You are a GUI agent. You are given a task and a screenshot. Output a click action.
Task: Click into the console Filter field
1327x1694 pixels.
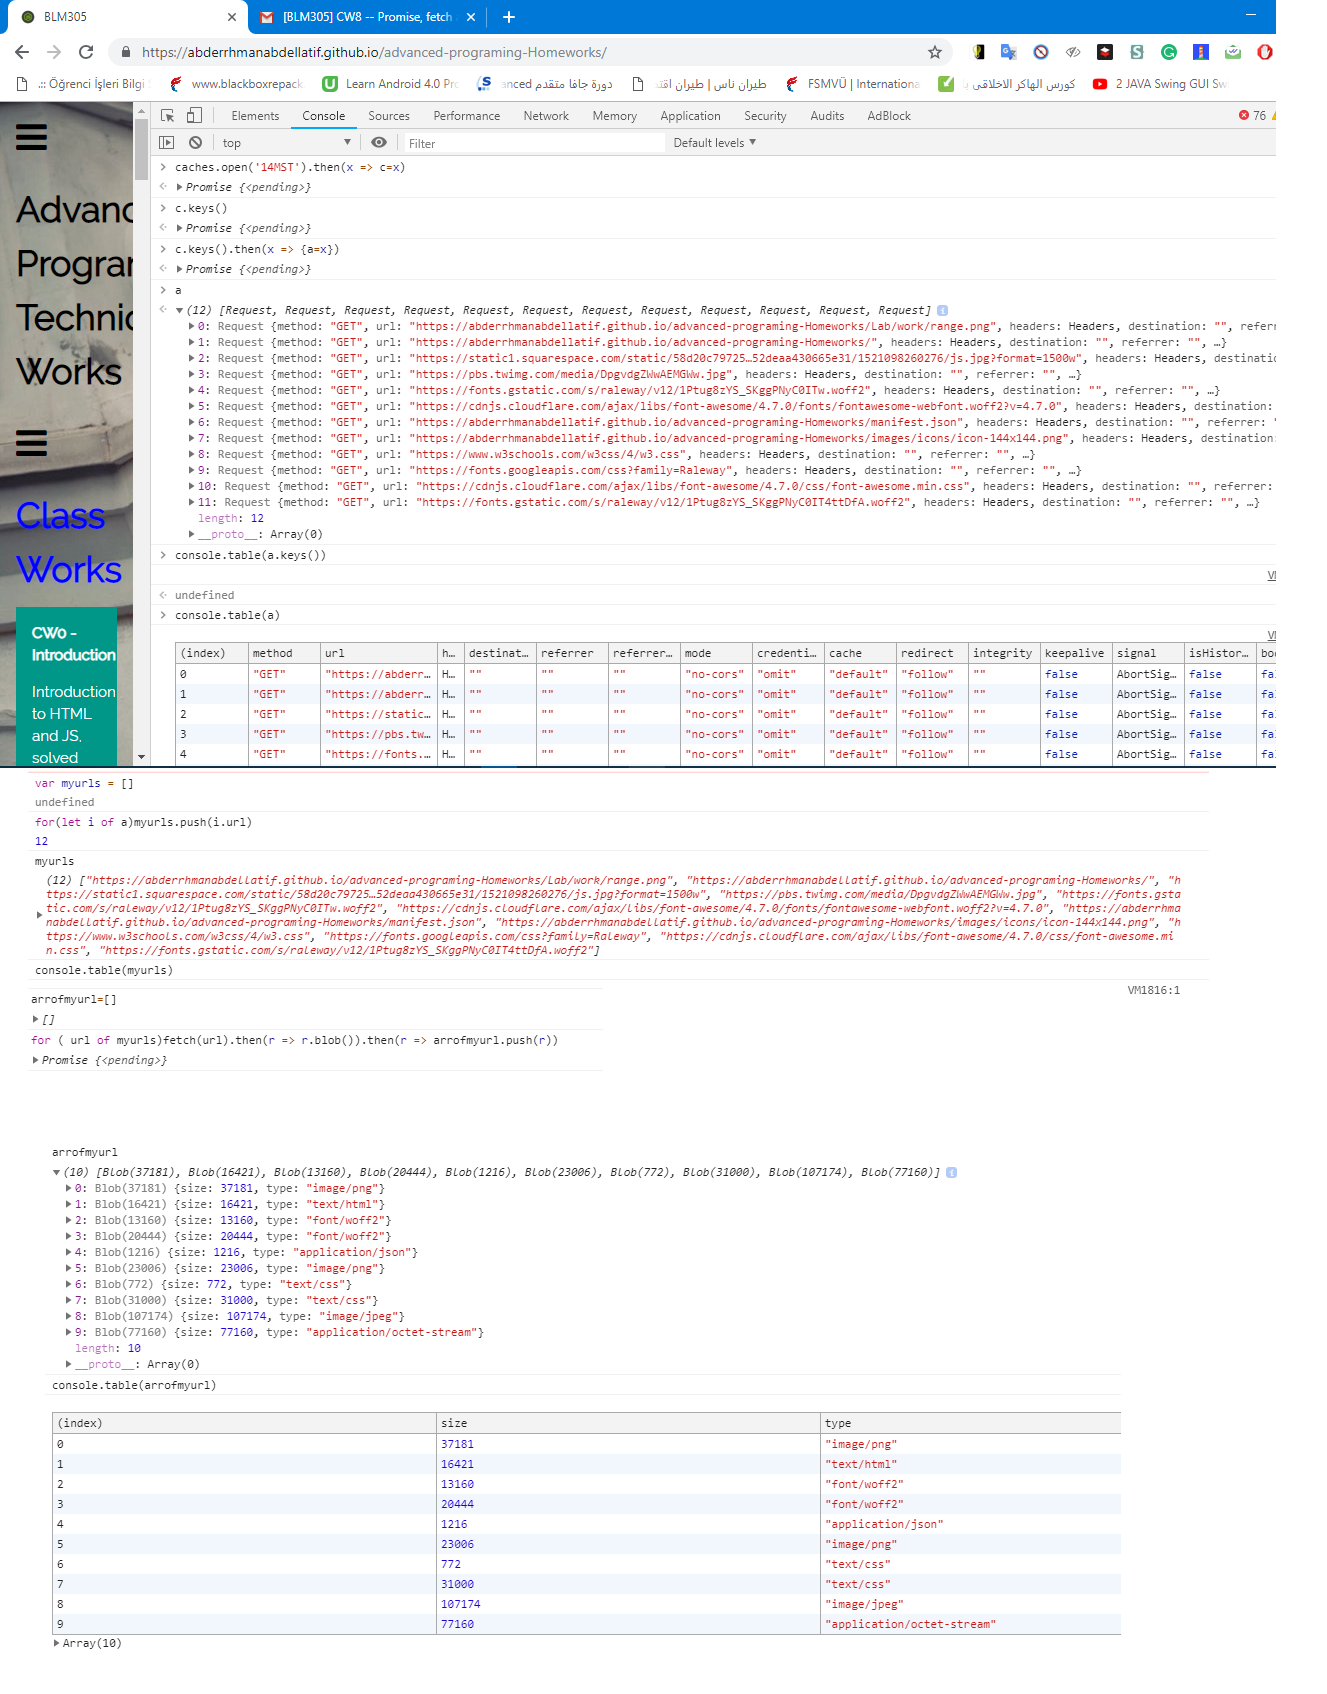tap(534, 143)
